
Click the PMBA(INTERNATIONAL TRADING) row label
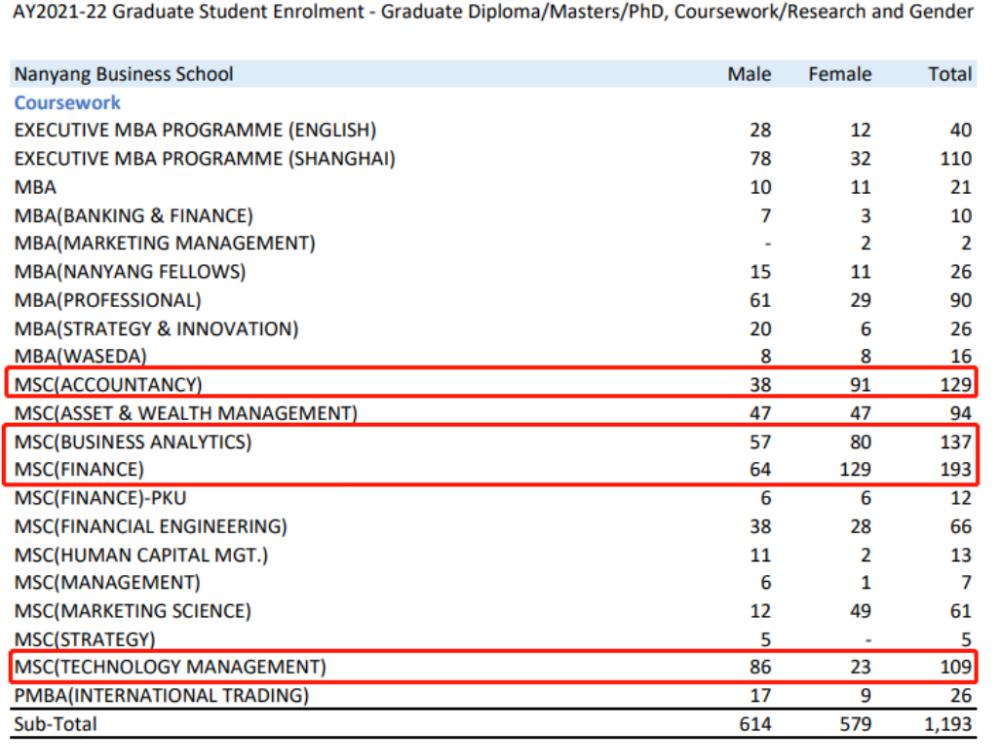161,695
